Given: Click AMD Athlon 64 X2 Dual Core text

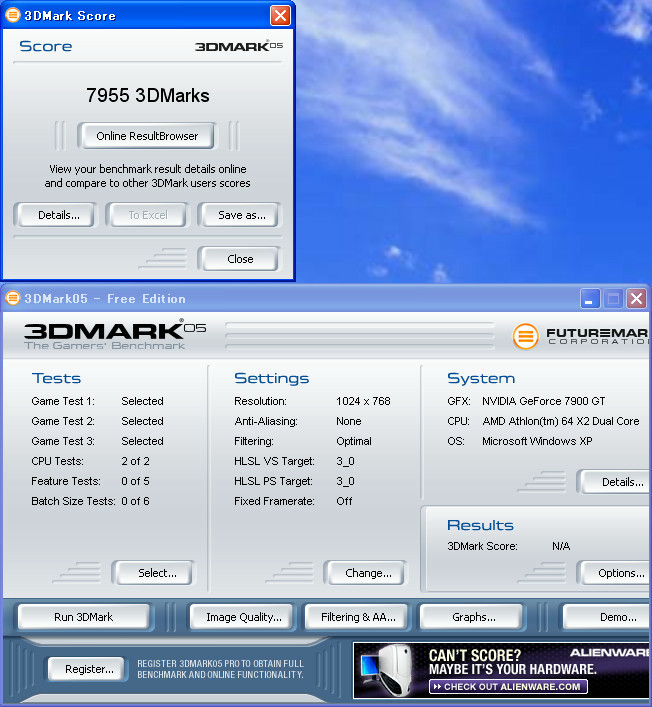Looking at the screenshot, I should point(560,421).
